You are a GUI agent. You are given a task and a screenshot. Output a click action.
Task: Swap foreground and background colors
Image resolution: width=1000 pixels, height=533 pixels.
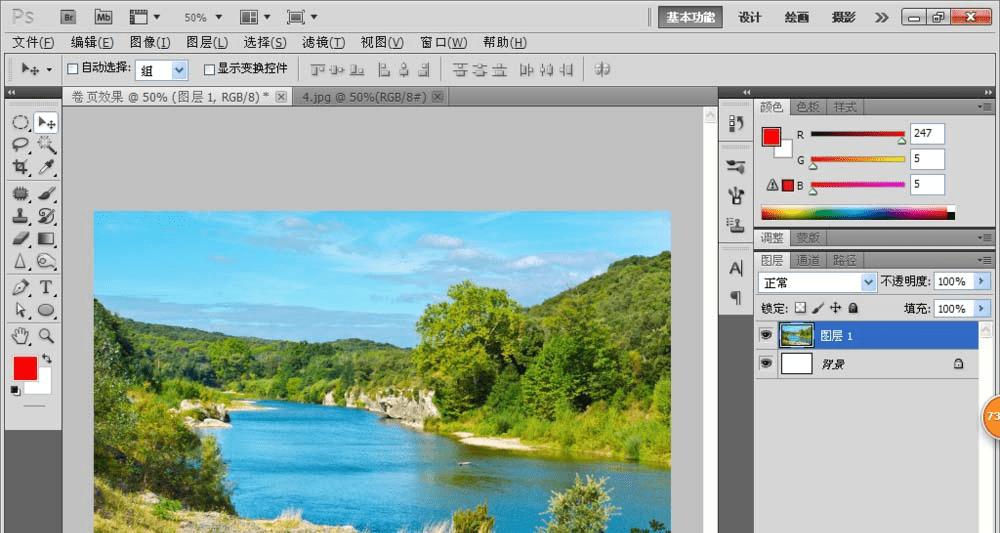tap(47, 358)
